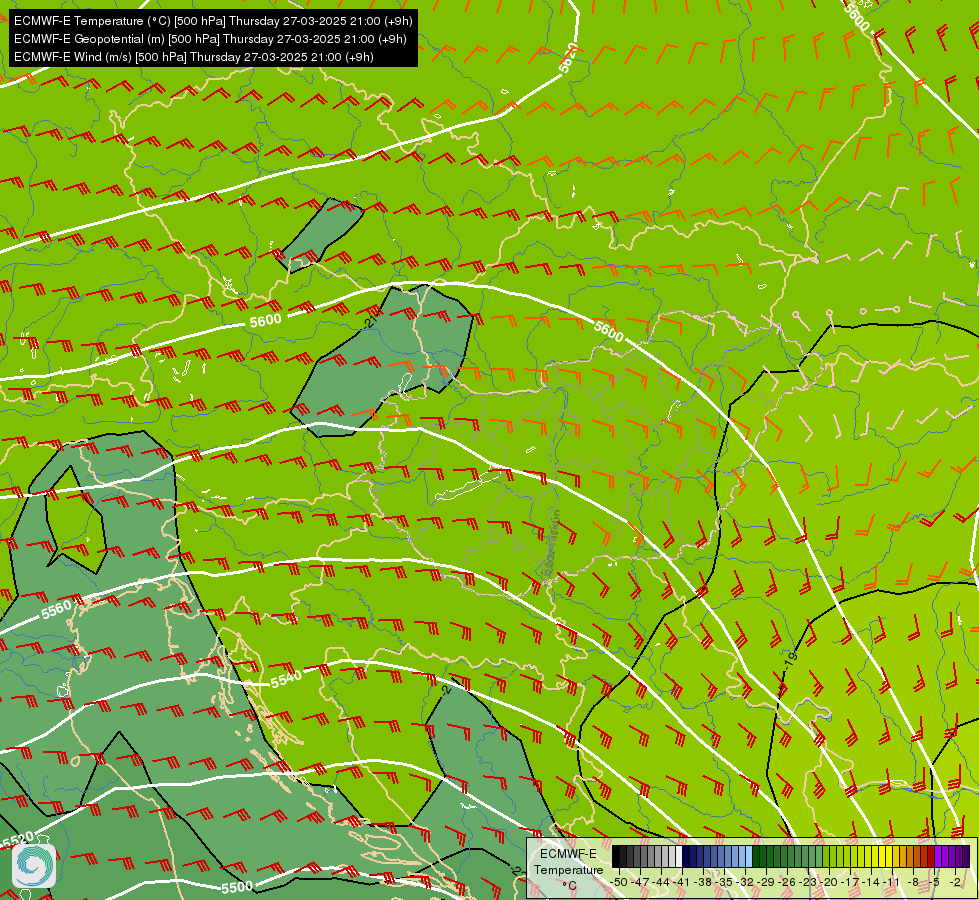Image resolution: width=979 pixels, height=900 pixels.
Task: Click the -44 value in the legend
Action: (x=661, y=883)
